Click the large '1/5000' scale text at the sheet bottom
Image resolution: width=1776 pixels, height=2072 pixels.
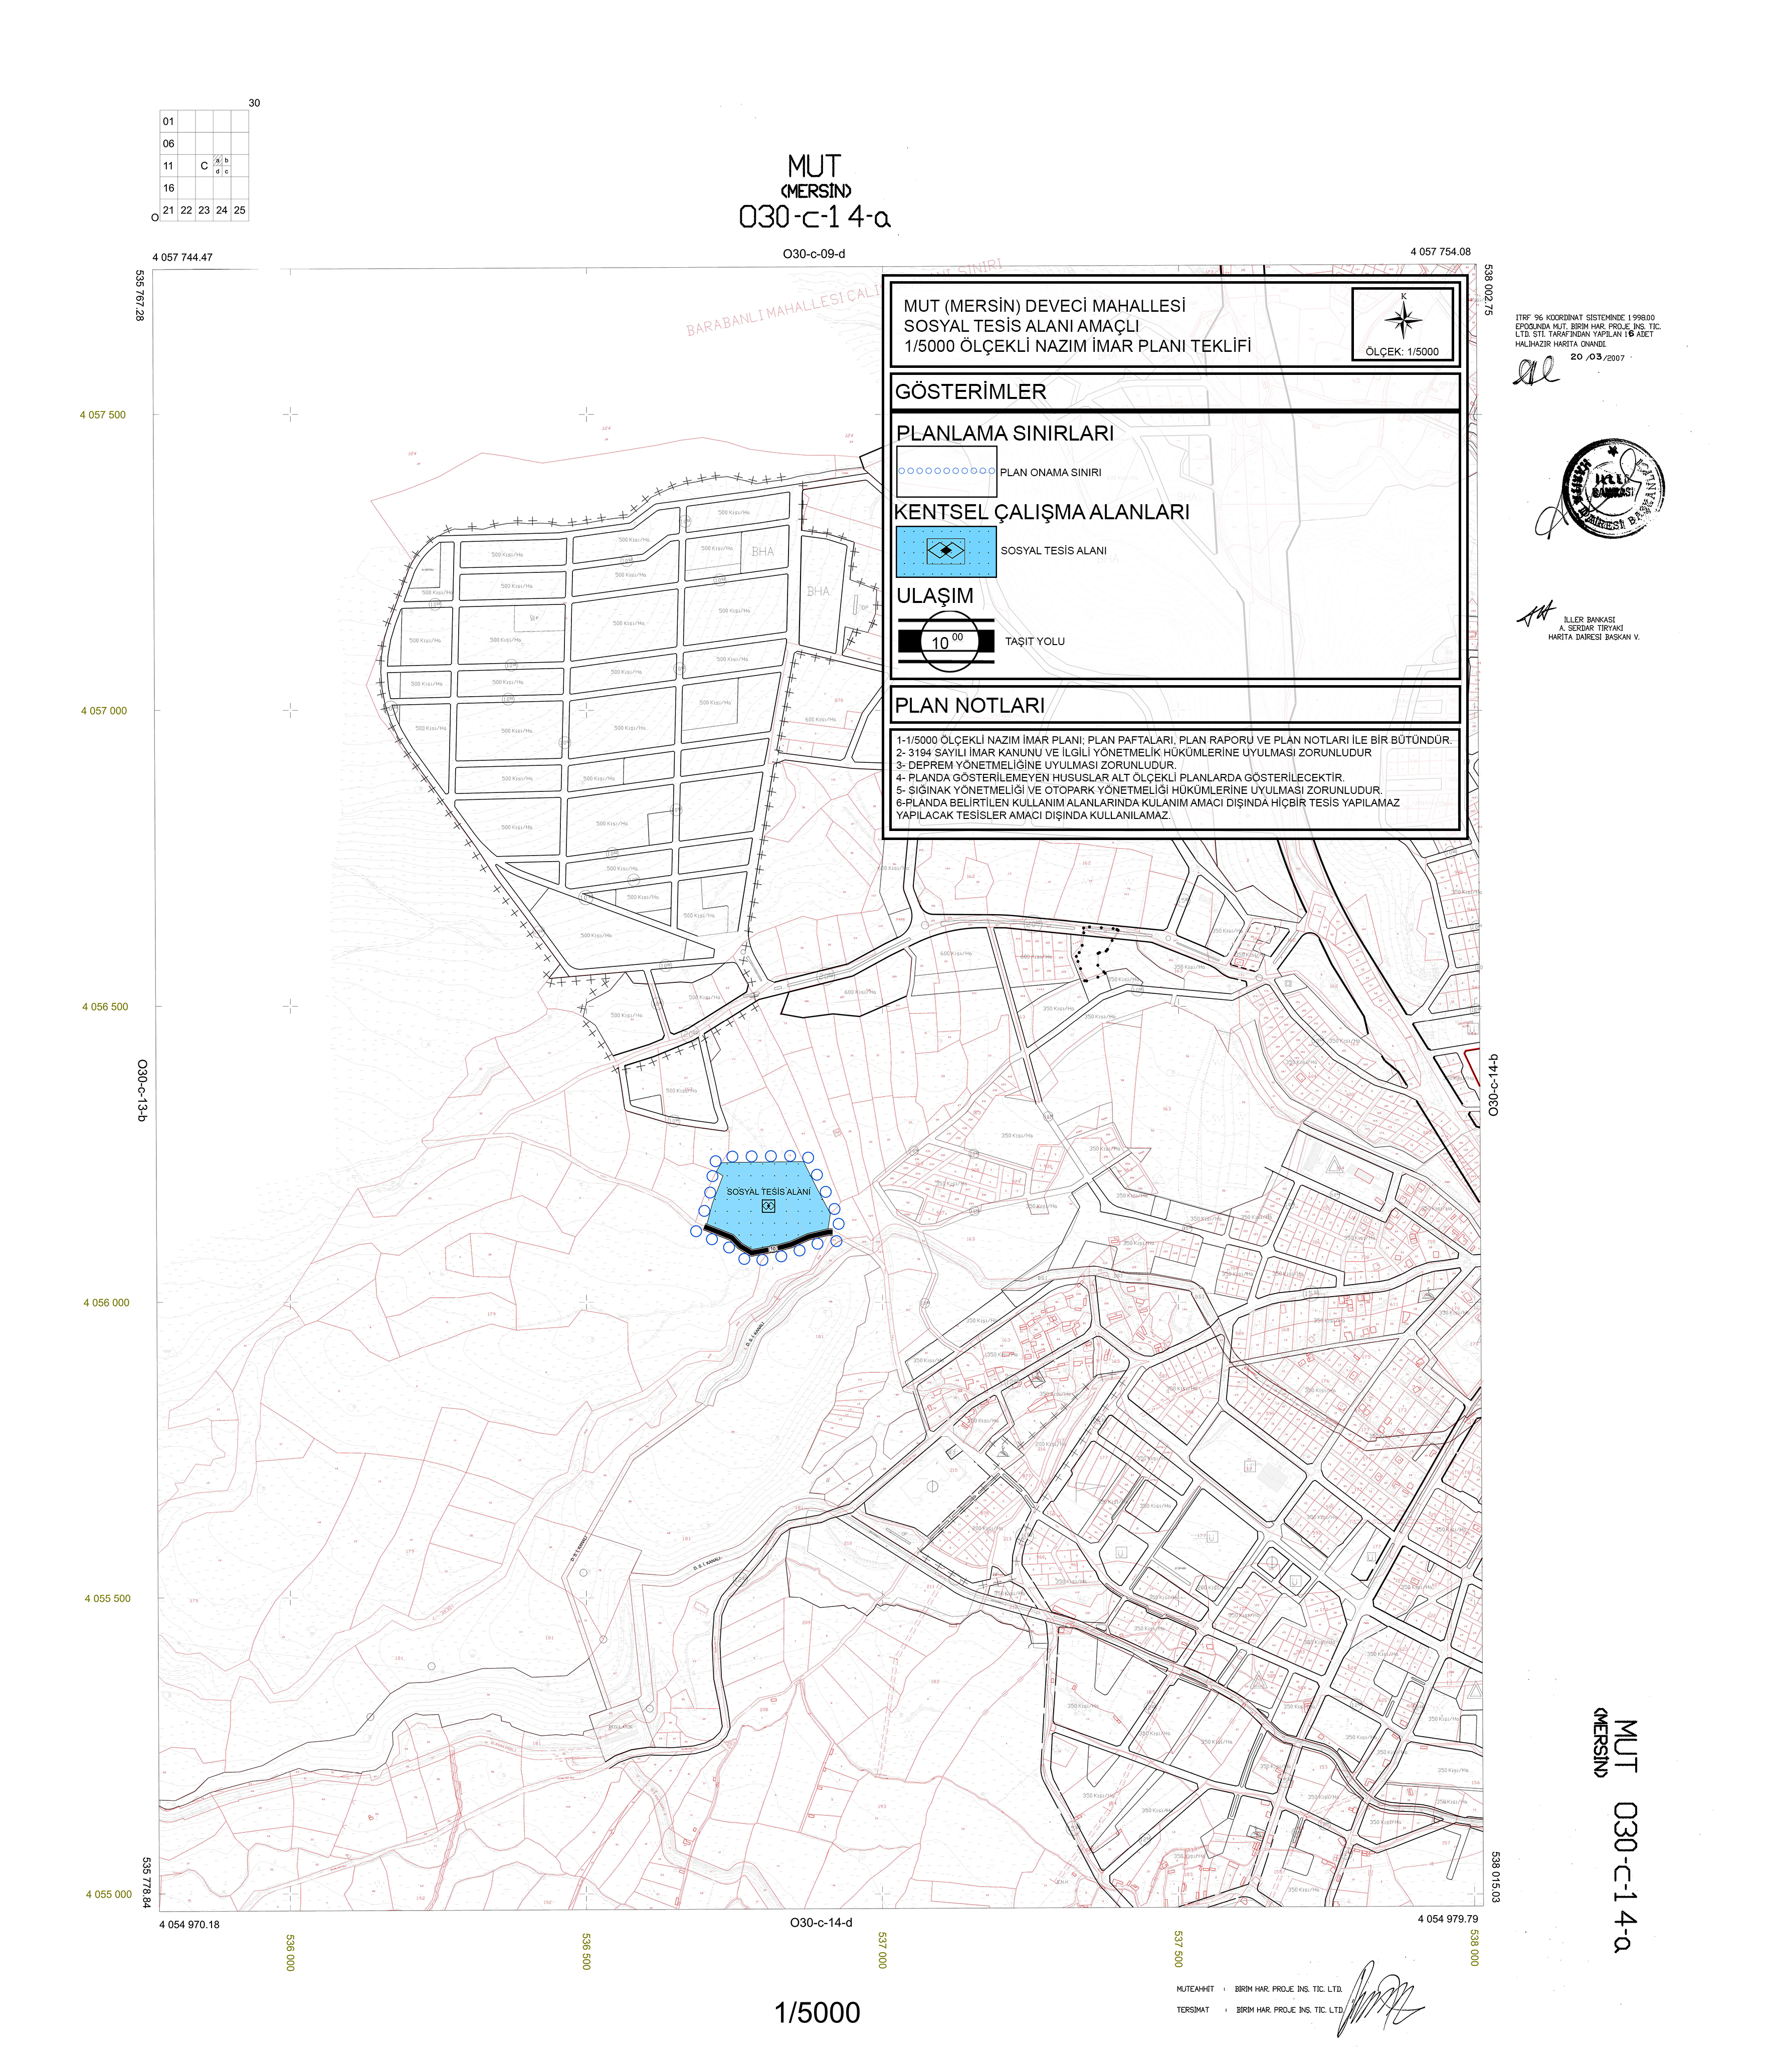(x=817, y=2012)
